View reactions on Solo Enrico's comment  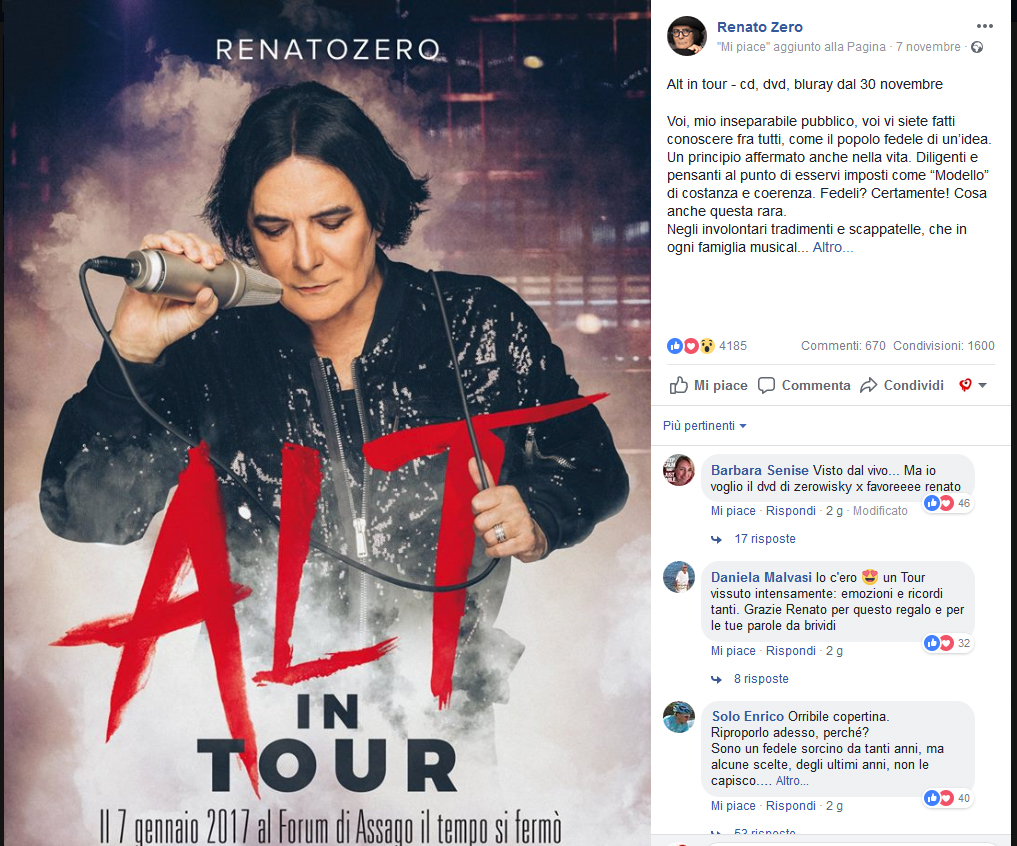tap(948, 798)
